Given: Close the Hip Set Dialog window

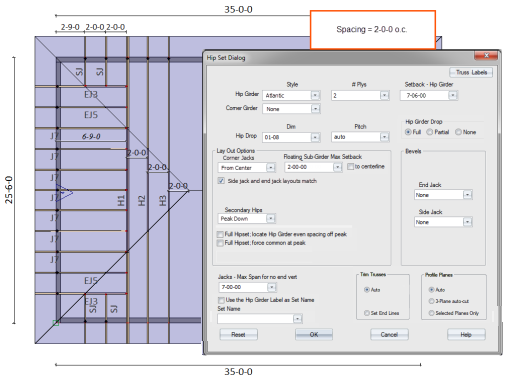Looking at the screenshot, I should tap(486, 55).
